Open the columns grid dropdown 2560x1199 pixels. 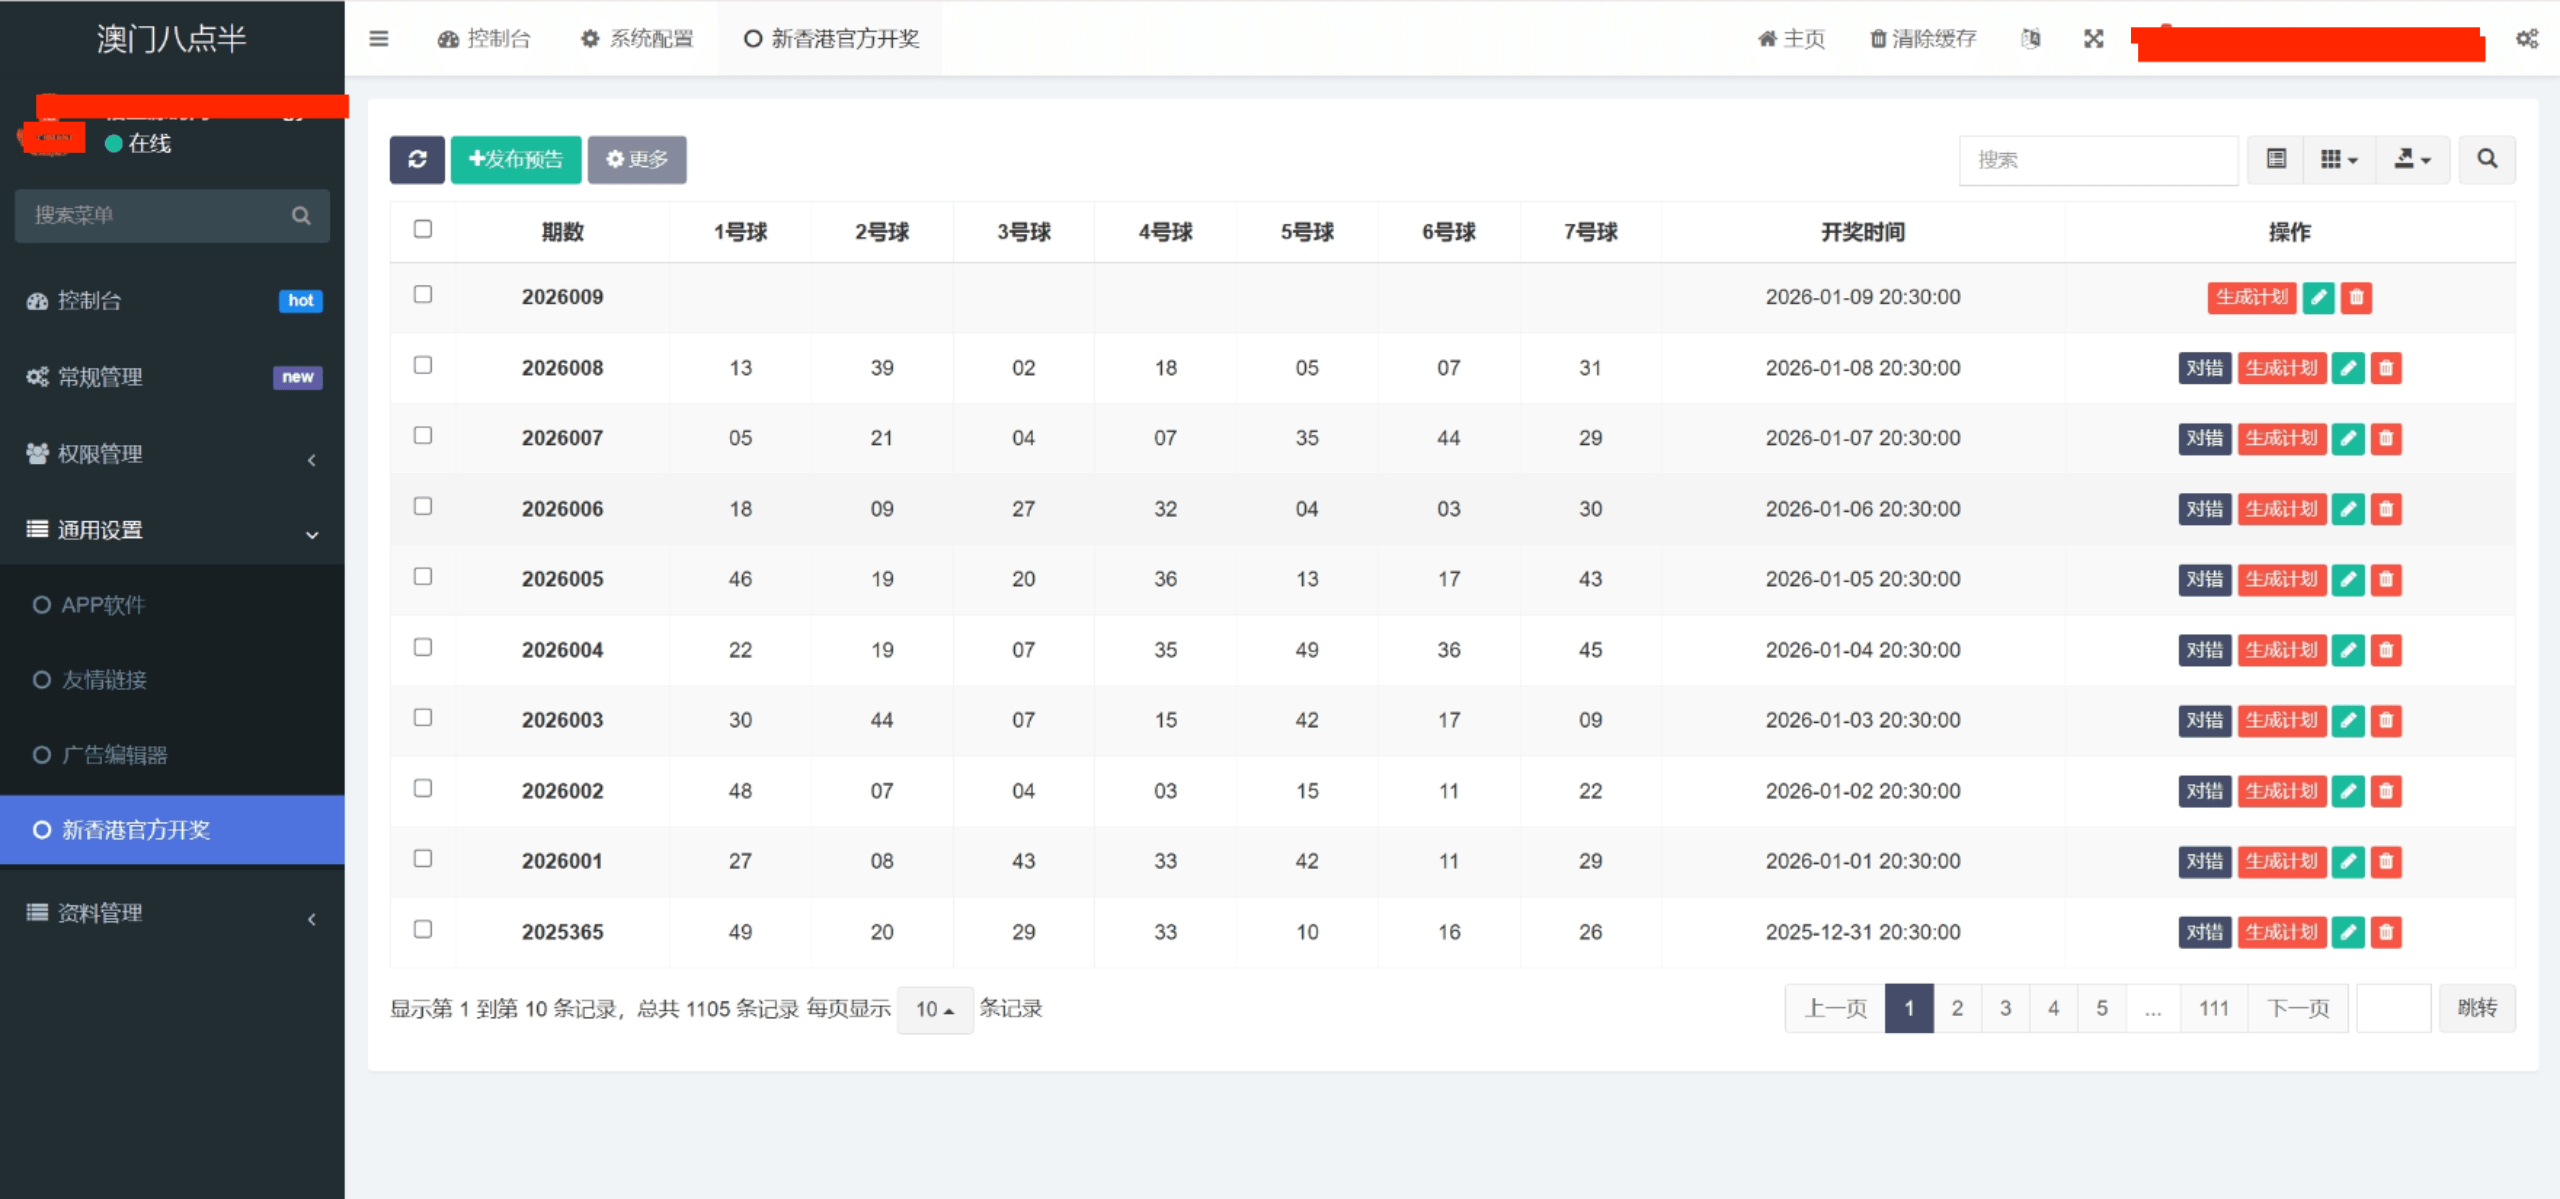coord(2338,159)
